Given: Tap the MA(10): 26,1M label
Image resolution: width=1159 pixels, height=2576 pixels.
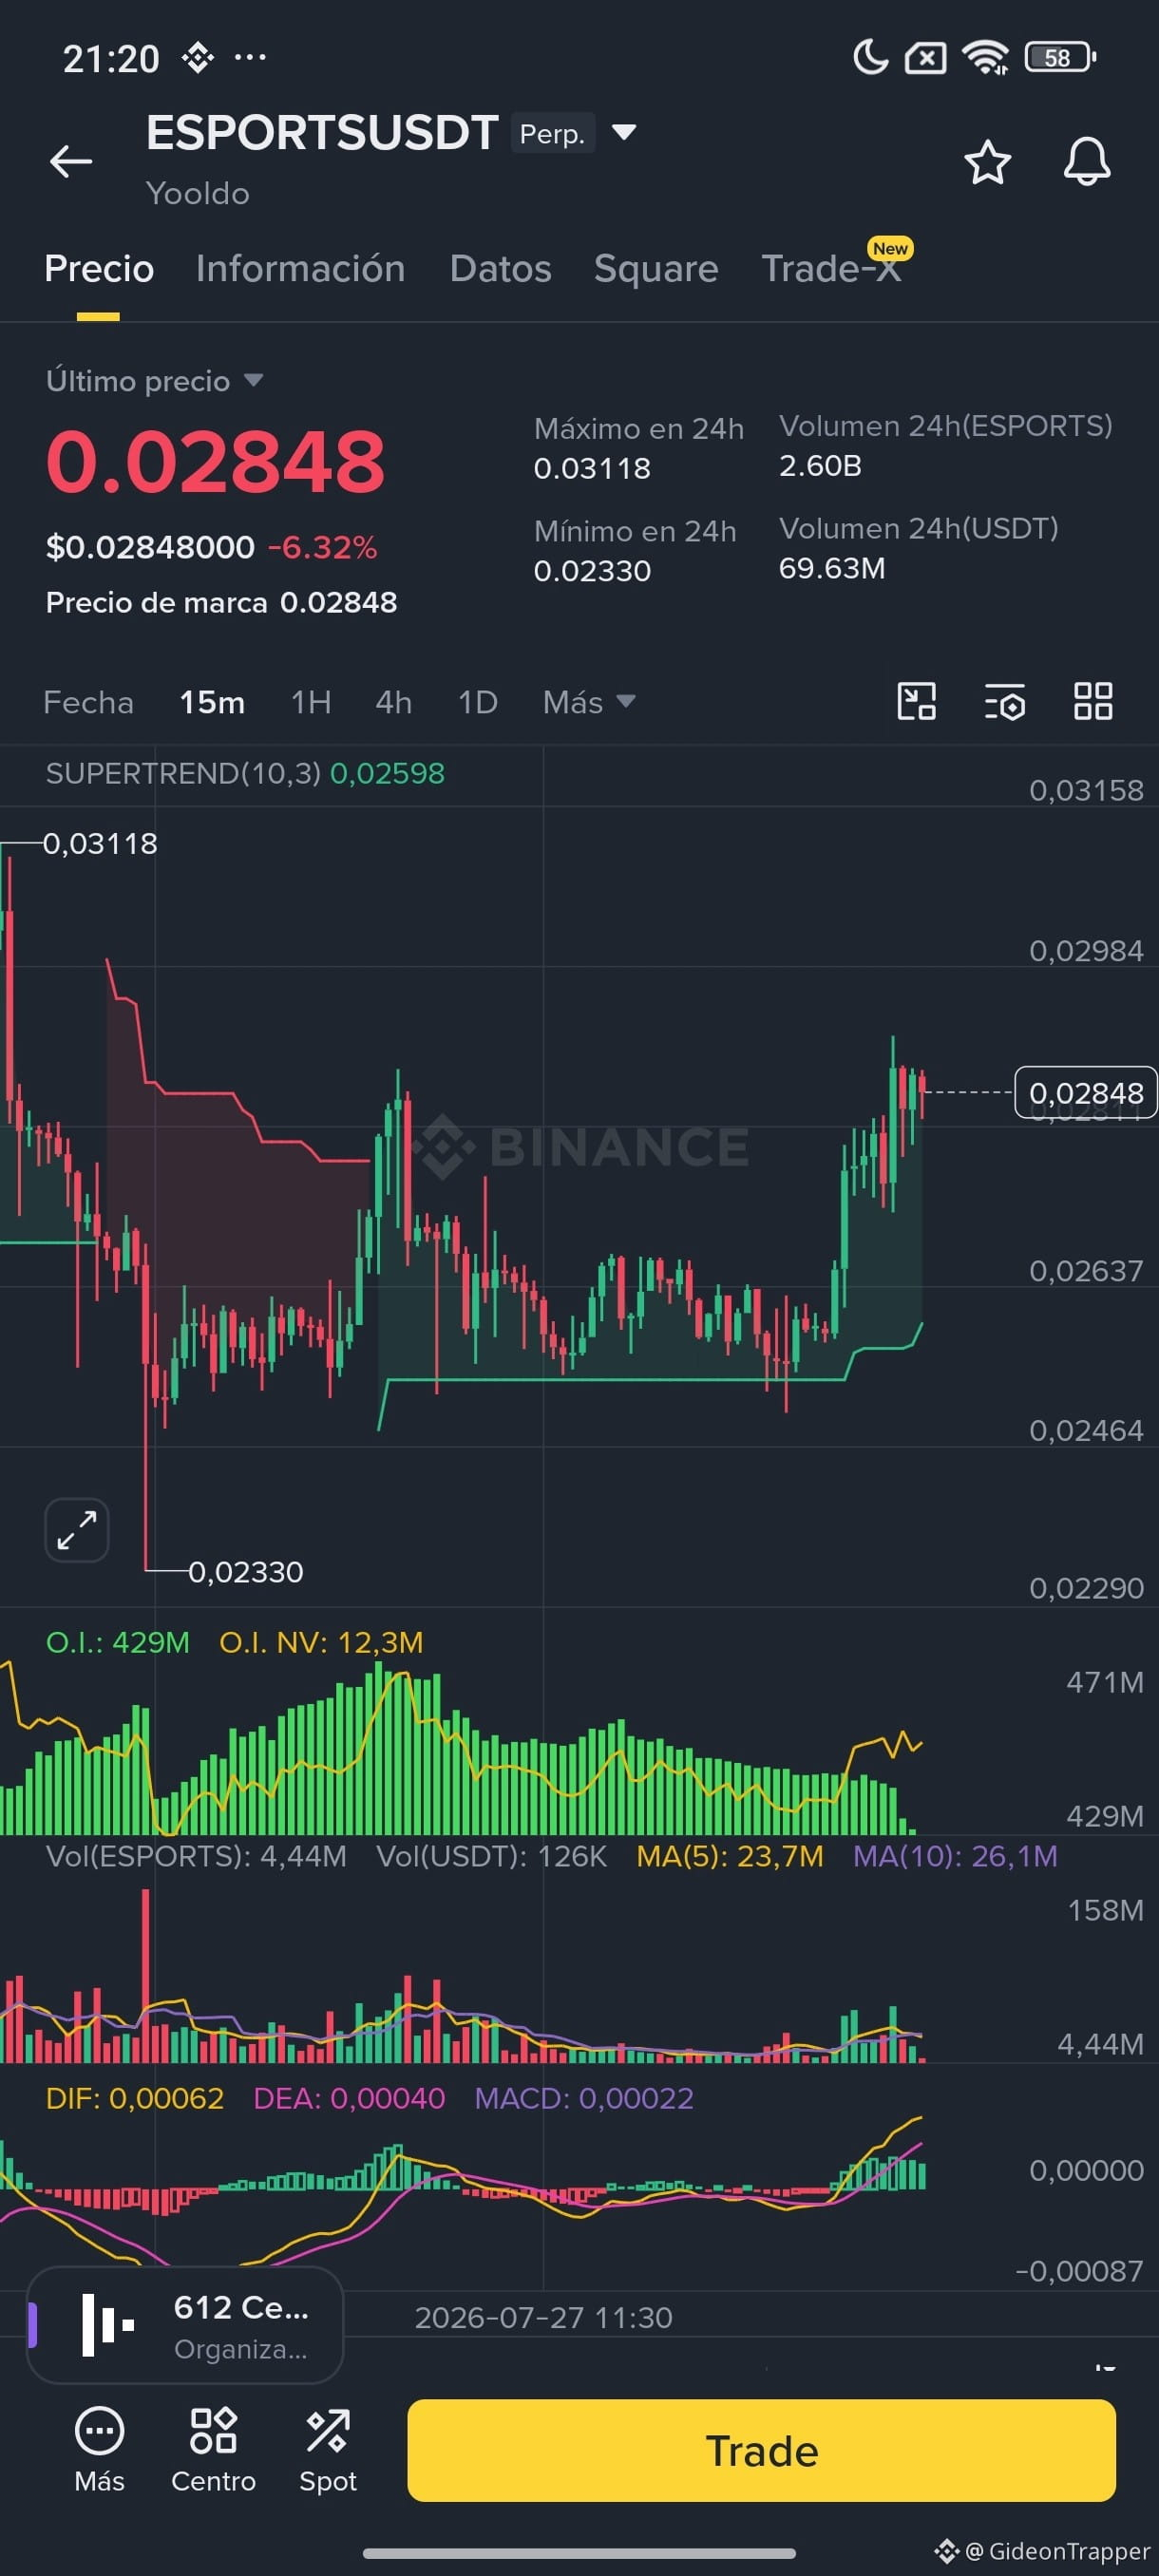Looking at the screenshot, I should tap(955, 1856).
